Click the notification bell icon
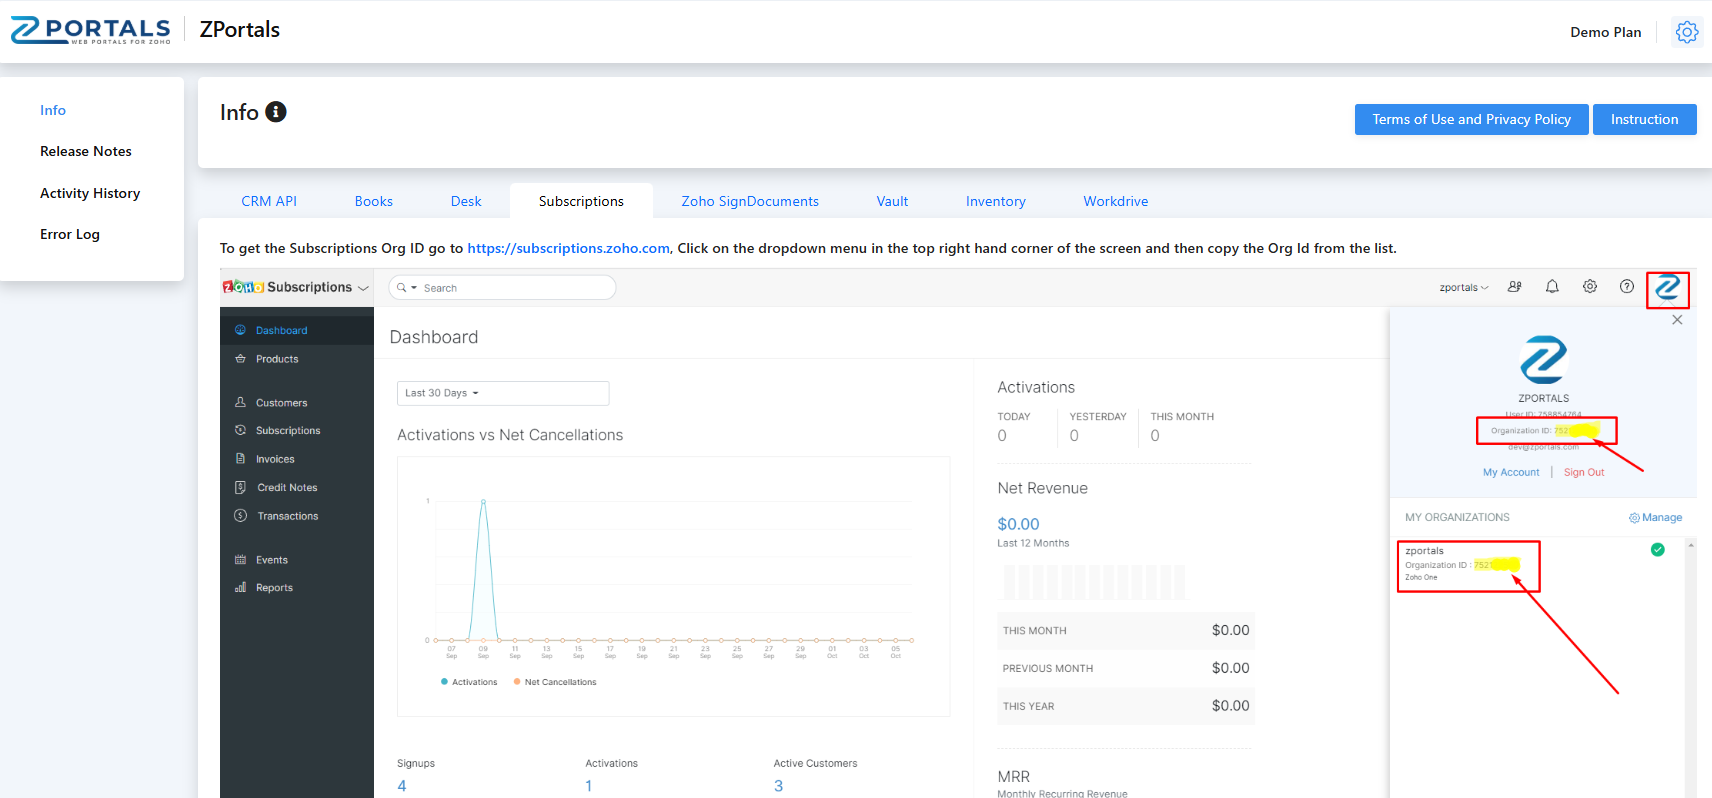This screenshot has width=1712, height=798. pos(1552,287)
